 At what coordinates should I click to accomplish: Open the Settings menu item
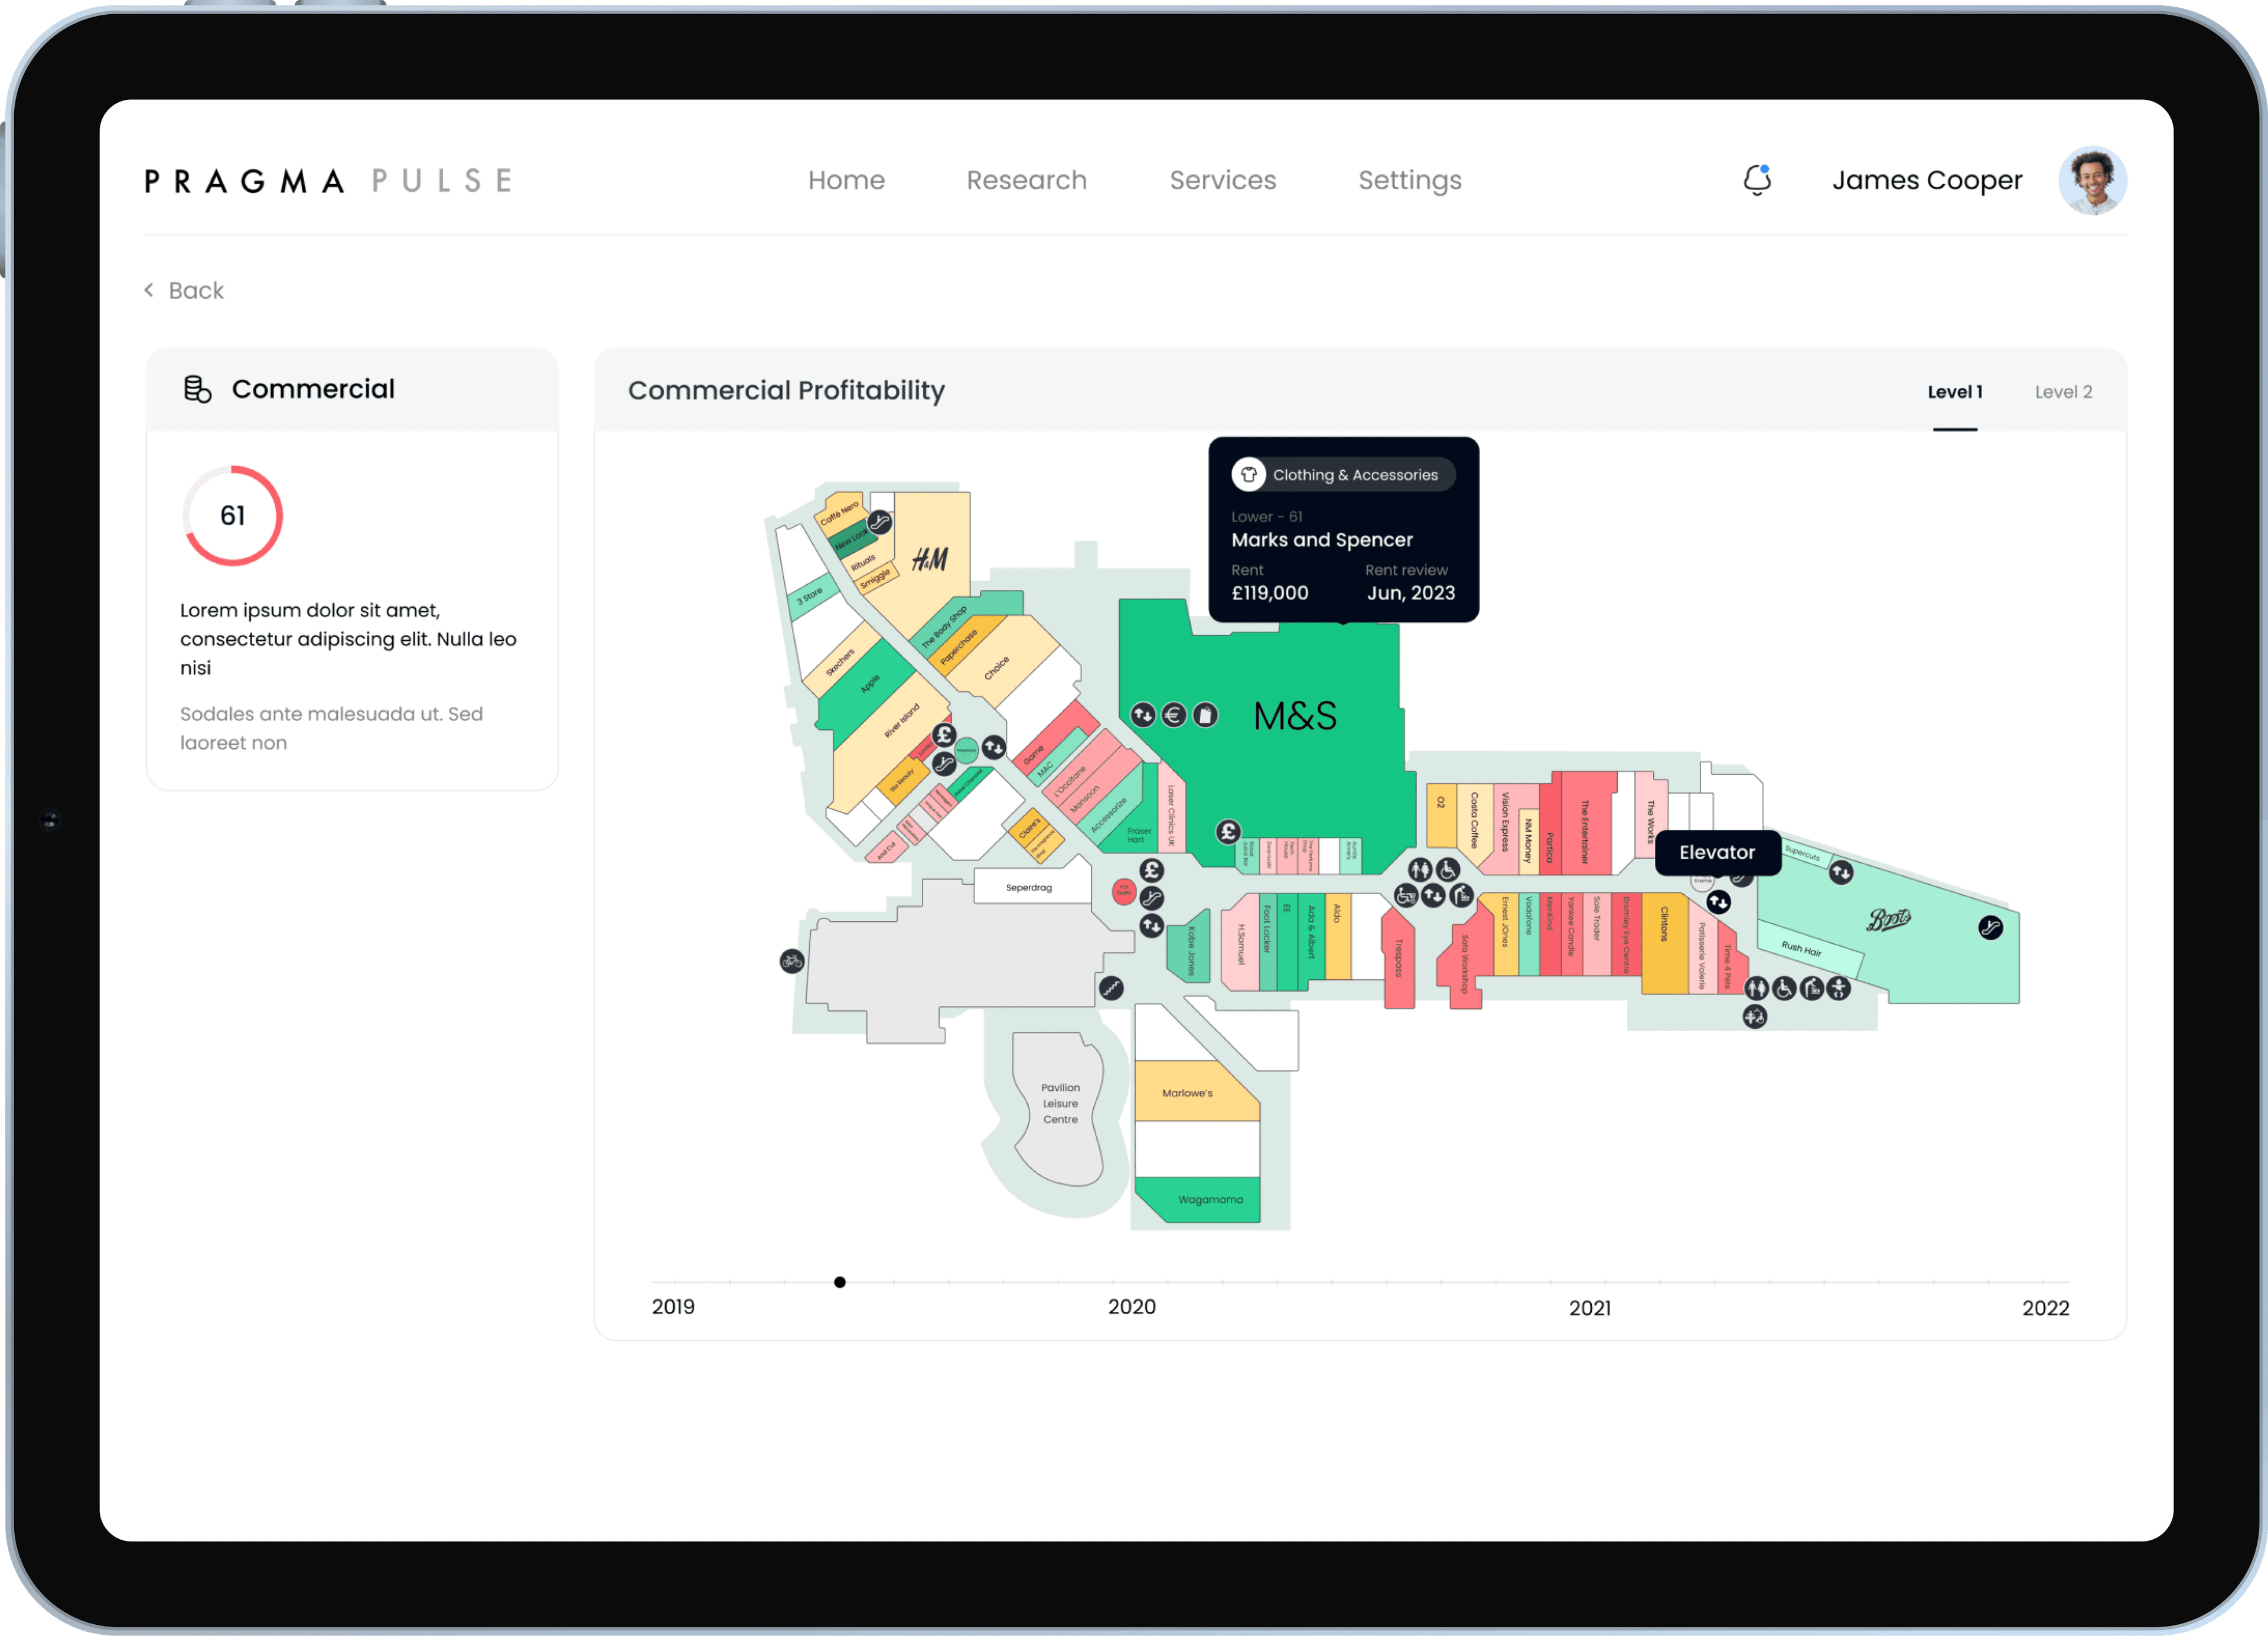[1410, 181]
